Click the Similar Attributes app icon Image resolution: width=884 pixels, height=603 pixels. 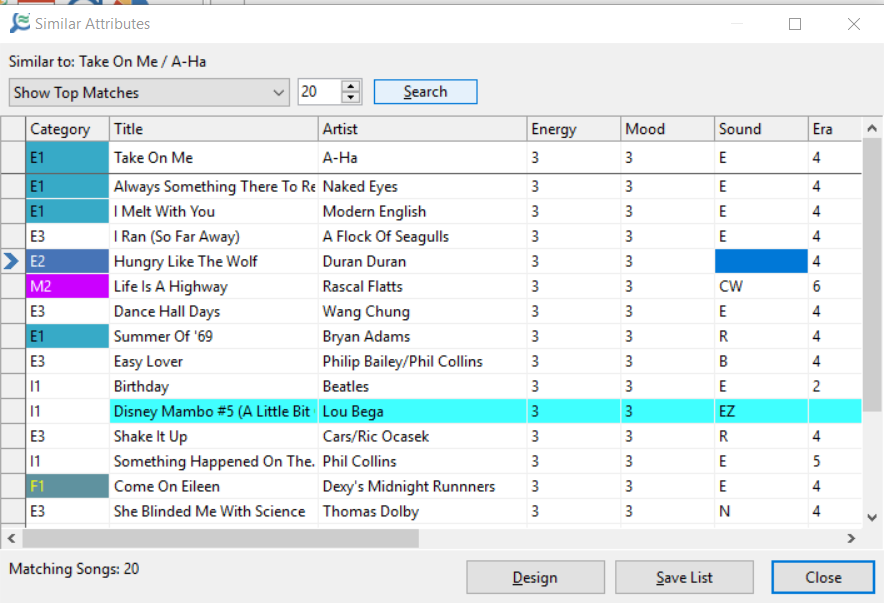[20, 23]
